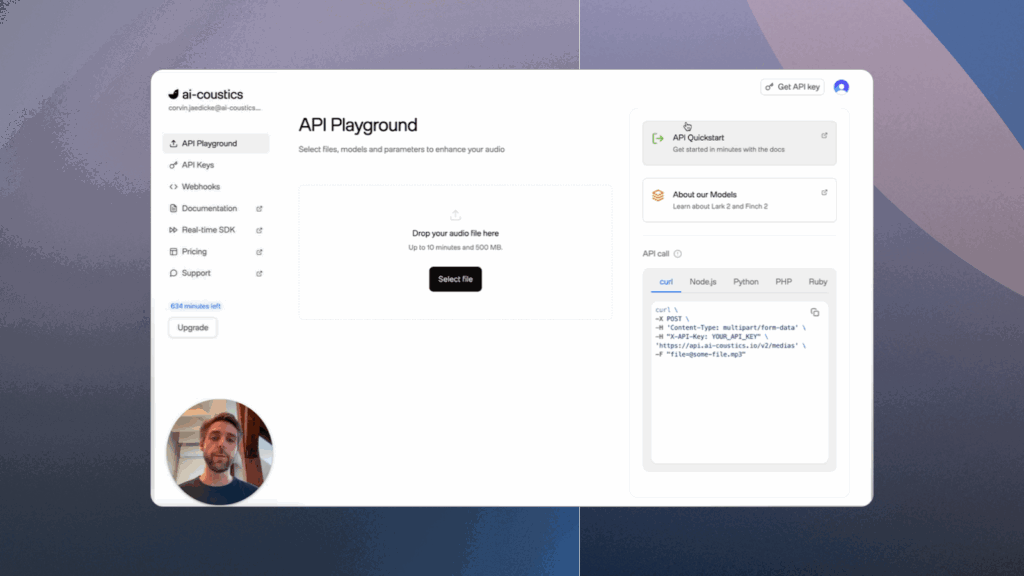
Task: Switch to the Node.js code tab
Action: 703,282
